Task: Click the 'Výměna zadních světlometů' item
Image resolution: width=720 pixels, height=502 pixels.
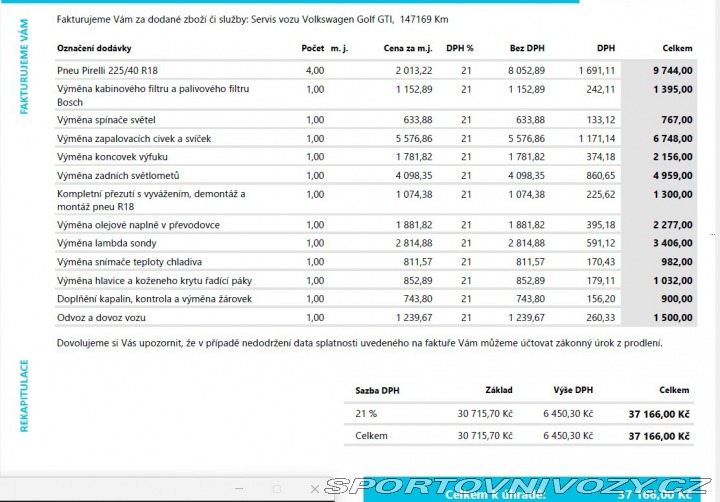Action: tap(118, 176)
